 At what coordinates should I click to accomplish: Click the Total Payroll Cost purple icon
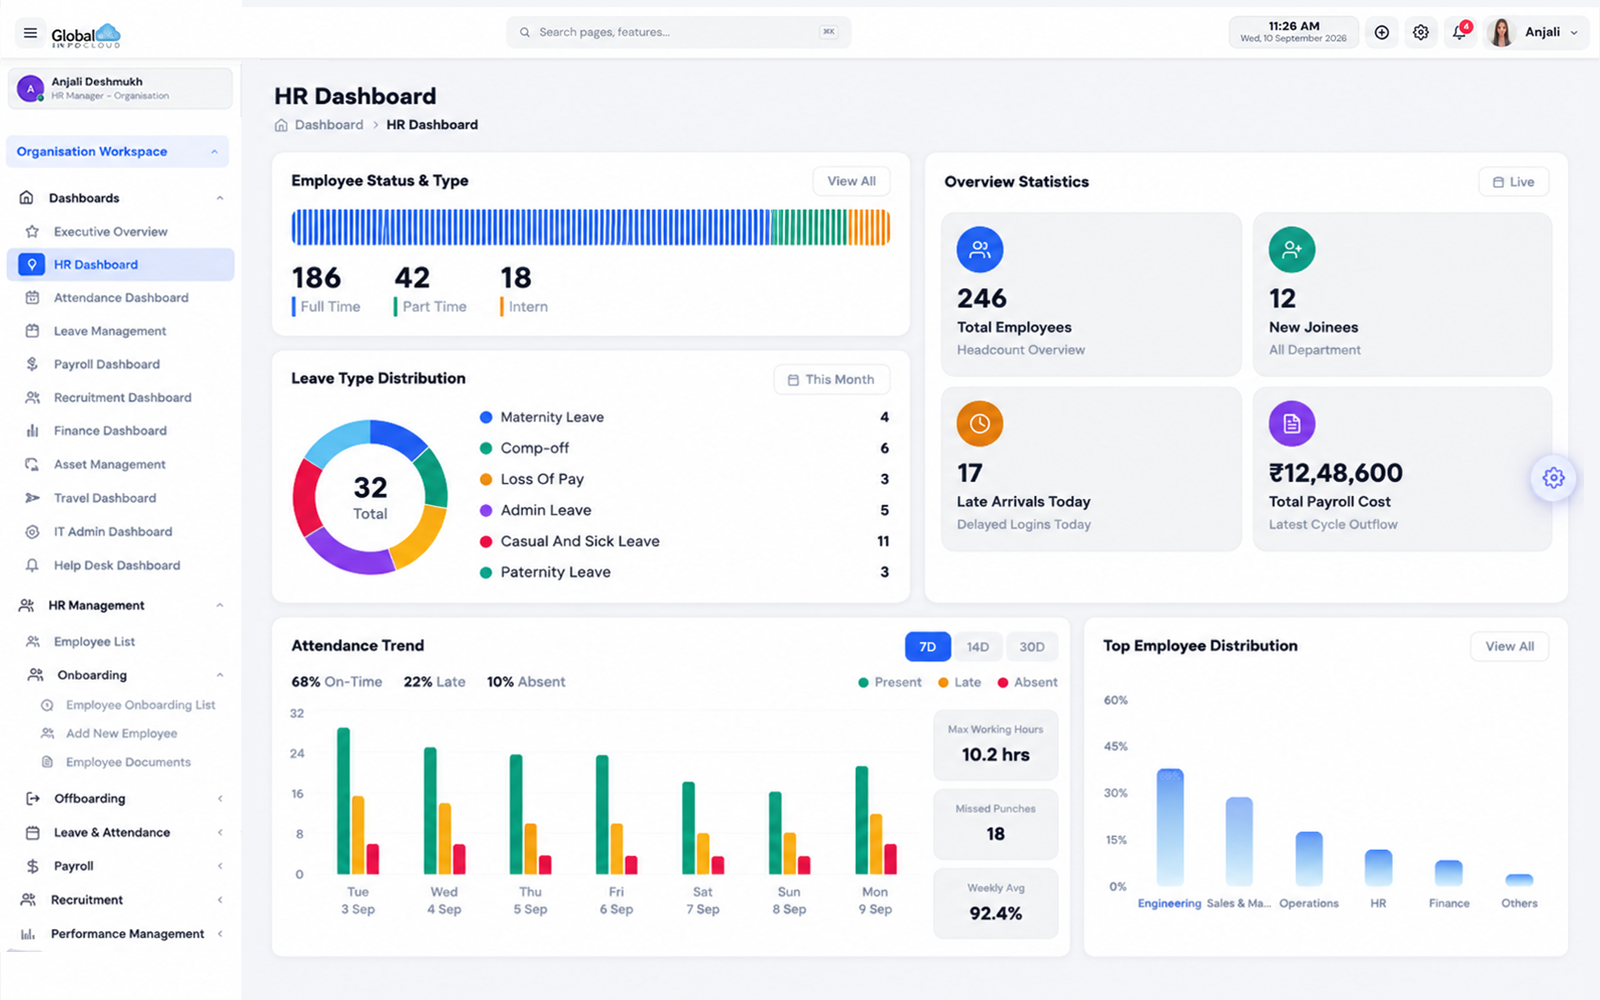click(x=1292, y=424)
